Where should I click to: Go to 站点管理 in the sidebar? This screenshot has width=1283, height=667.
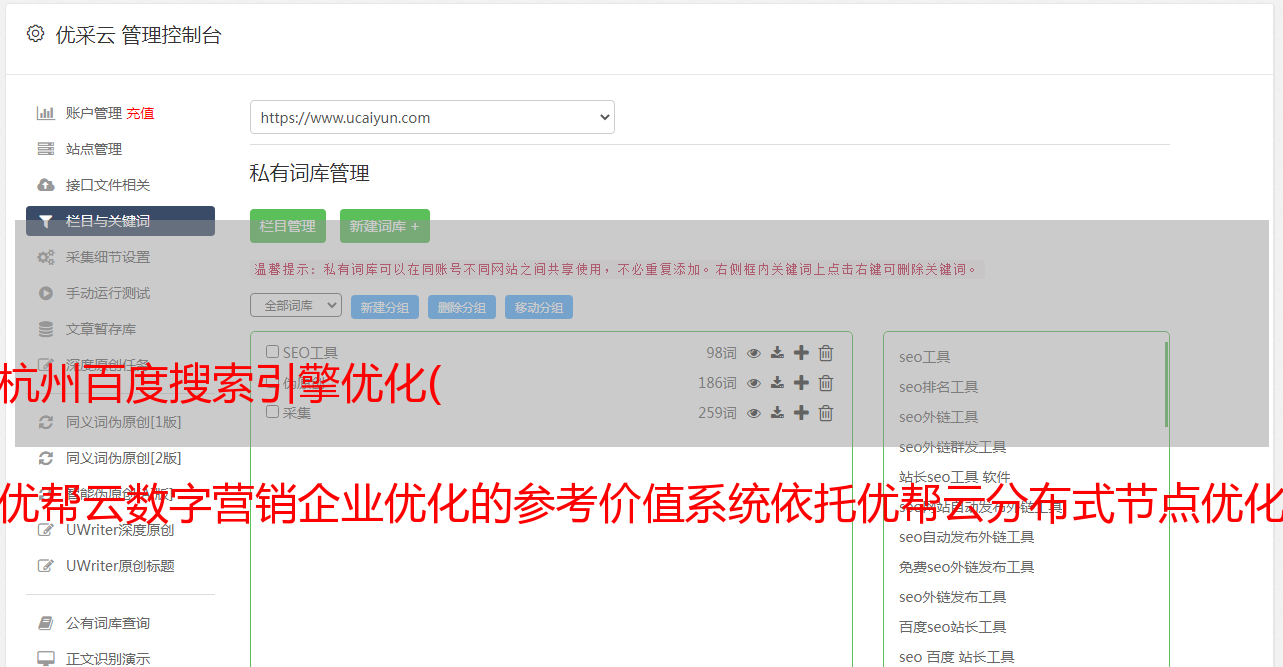click(94, 149)
